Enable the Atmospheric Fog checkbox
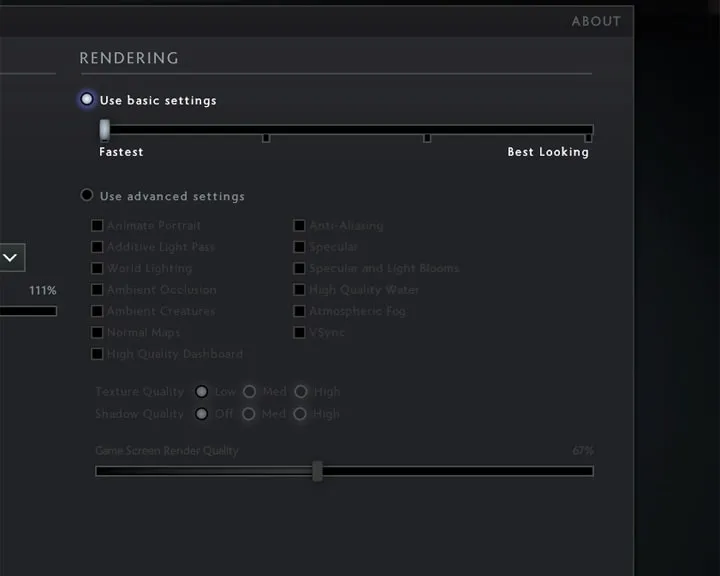The image size is (720, 576). 299,311
